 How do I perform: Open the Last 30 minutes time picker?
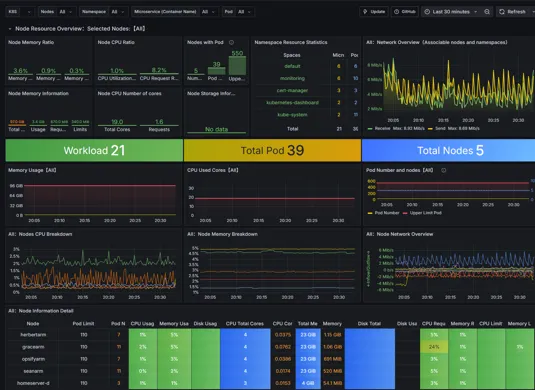pos(451,12)
